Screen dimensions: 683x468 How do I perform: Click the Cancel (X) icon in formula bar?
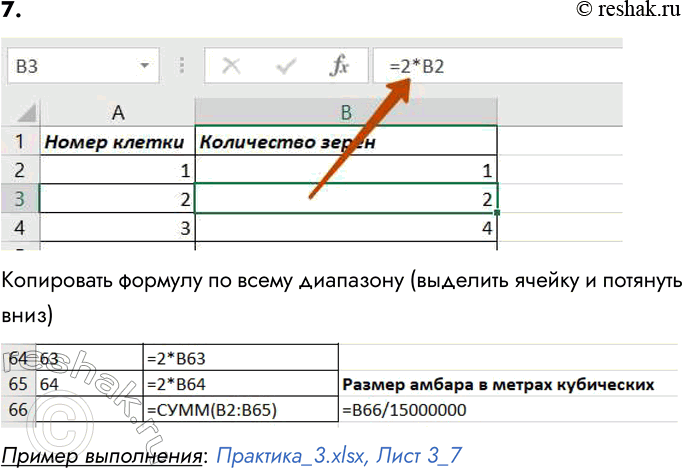click(x=232, y=67)
